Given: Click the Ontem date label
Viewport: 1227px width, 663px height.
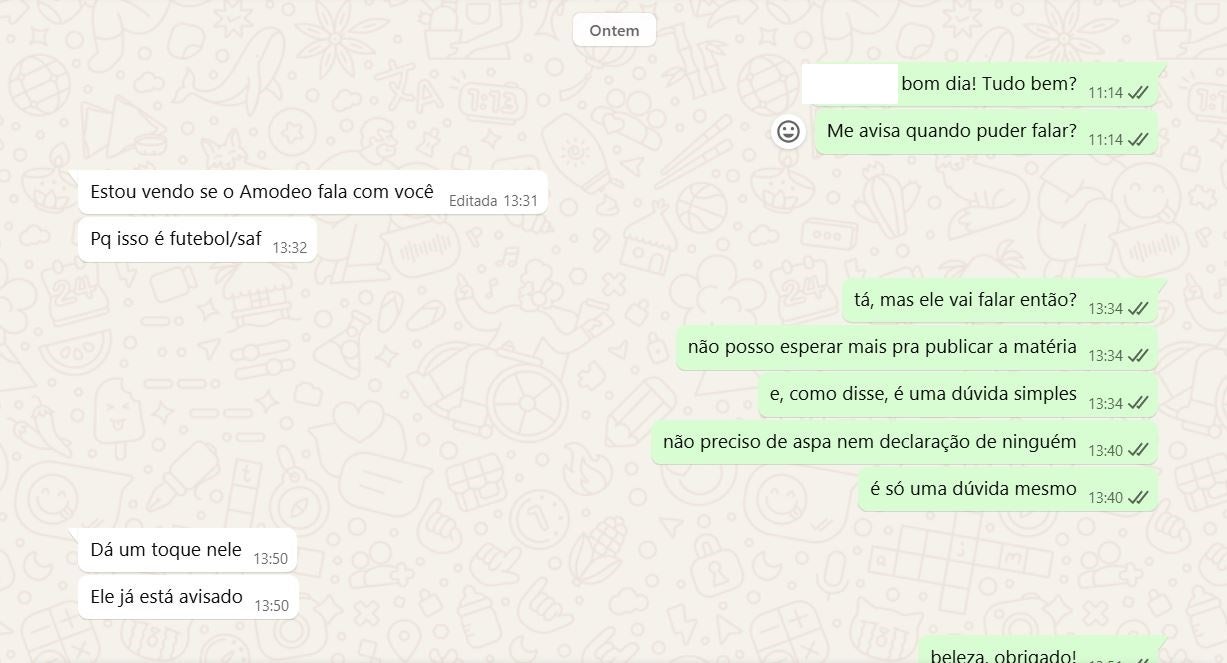Looking at the screenshot, I should pos(614,30).
